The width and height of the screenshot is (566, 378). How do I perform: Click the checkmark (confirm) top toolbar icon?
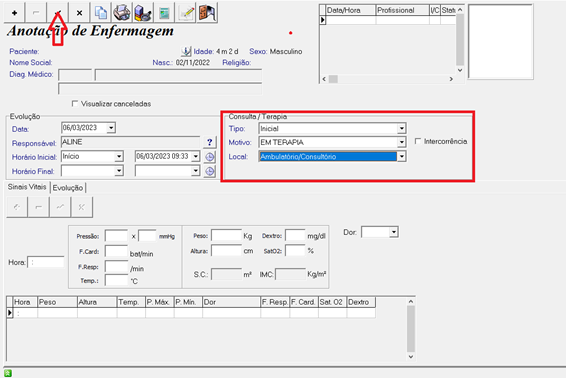click(x=58, y=13)
